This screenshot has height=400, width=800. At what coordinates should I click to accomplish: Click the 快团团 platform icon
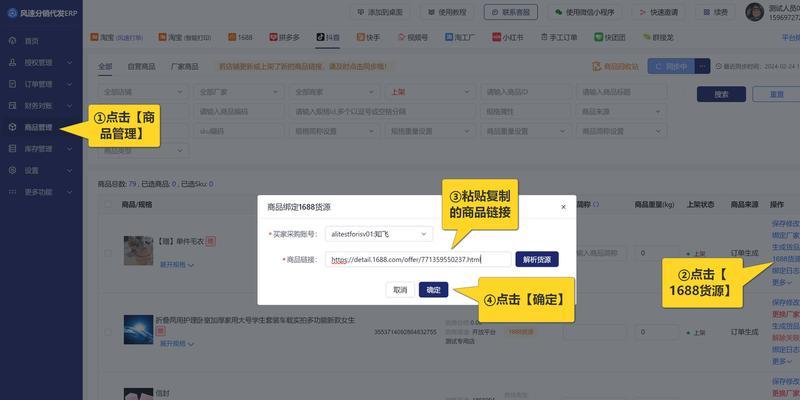(598, 37)
